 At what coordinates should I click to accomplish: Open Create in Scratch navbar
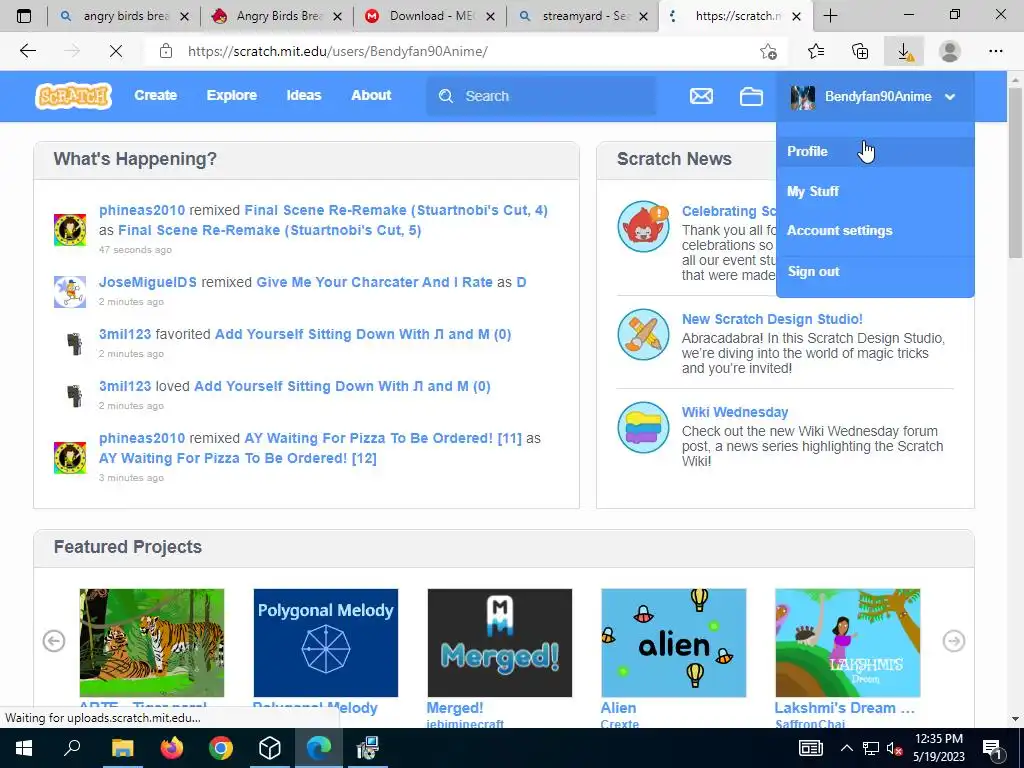155,95
